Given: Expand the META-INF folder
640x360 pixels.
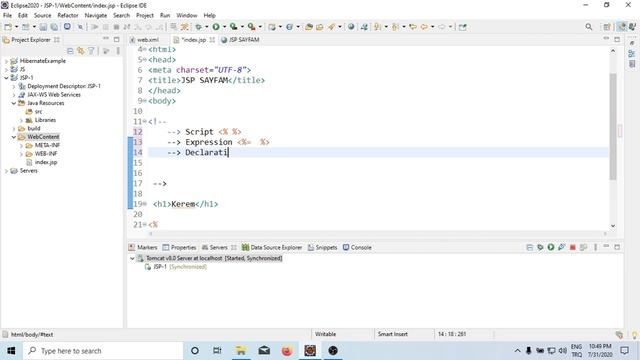Looking at the screenshot, I should tap(21, 145).
